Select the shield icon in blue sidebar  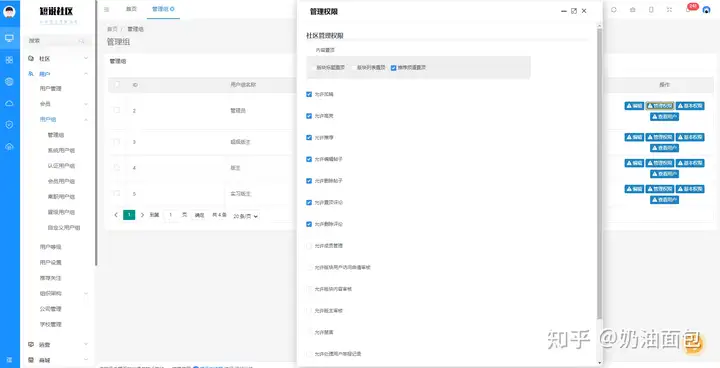click(9, 125)
